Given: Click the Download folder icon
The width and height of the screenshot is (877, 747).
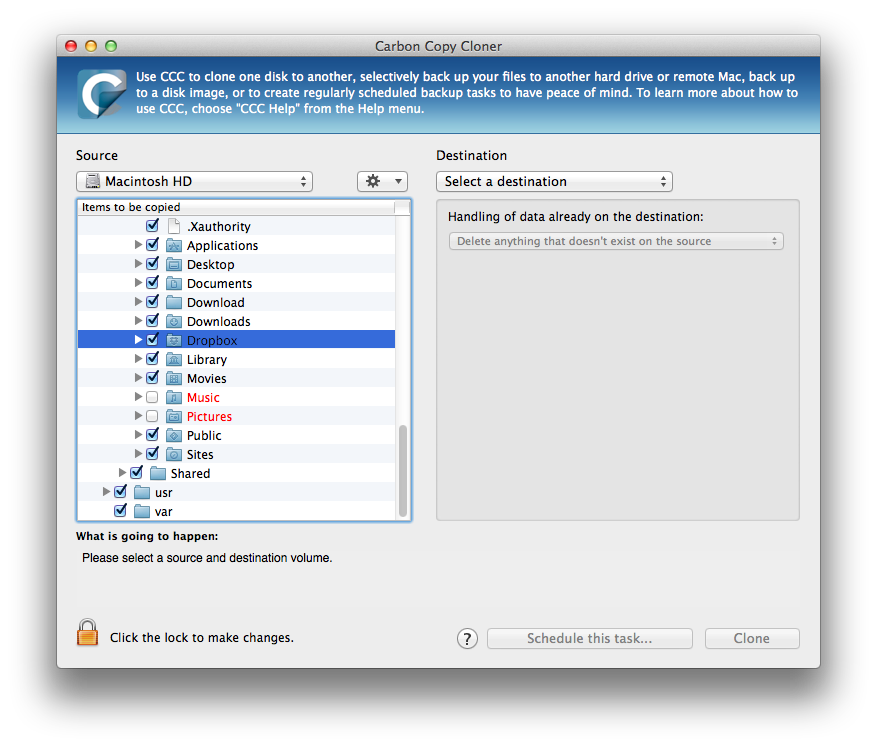Looking at the screenshot, I should tap(174, 302).
